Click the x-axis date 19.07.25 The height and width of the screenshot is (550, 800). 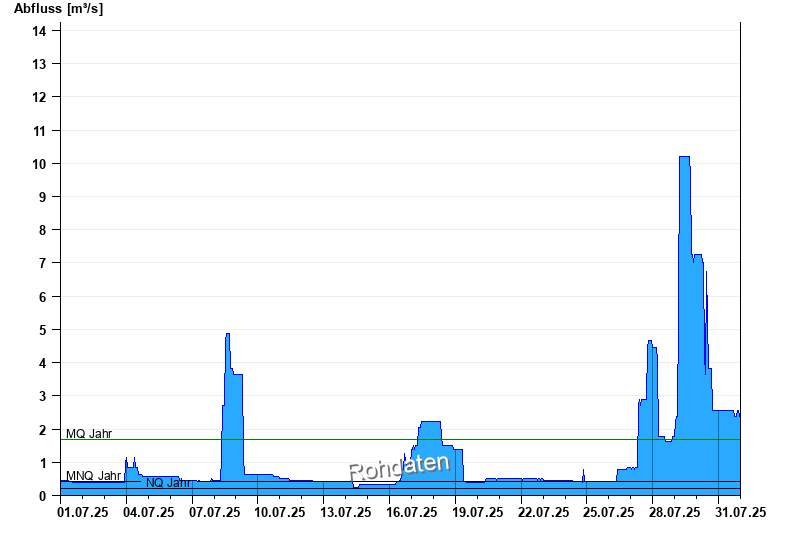click(x=478, y=512)
